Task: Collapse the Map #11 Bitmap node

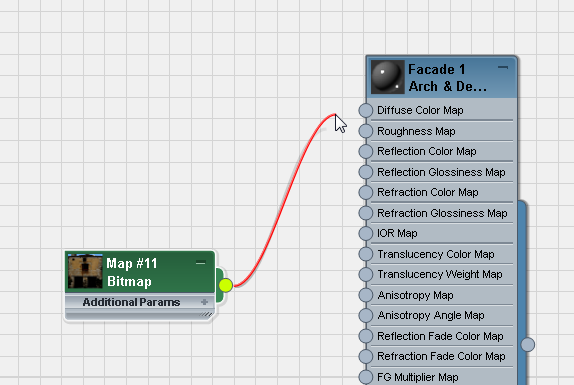Action: click(201, 263)
